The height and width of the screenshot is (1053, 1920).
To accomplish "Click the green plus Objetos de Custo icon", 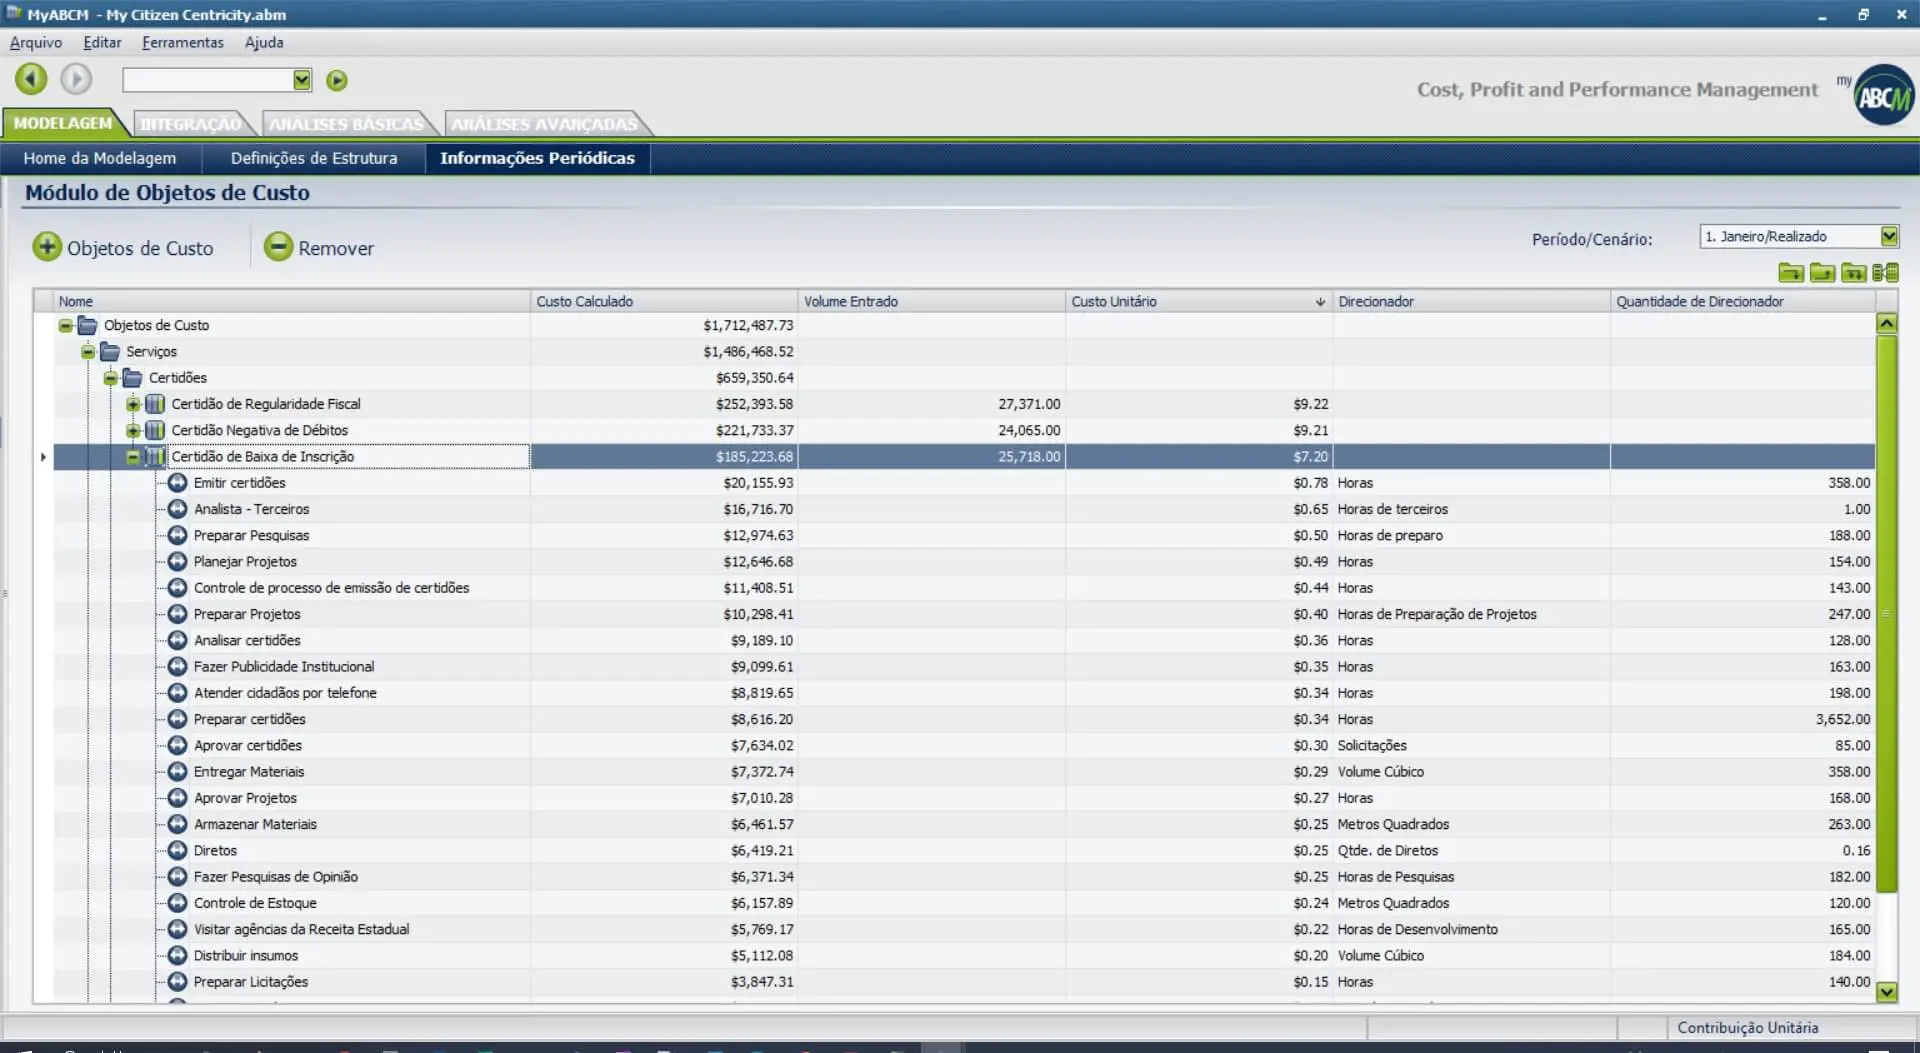I will pyautogui.click(x=47, y=247).
